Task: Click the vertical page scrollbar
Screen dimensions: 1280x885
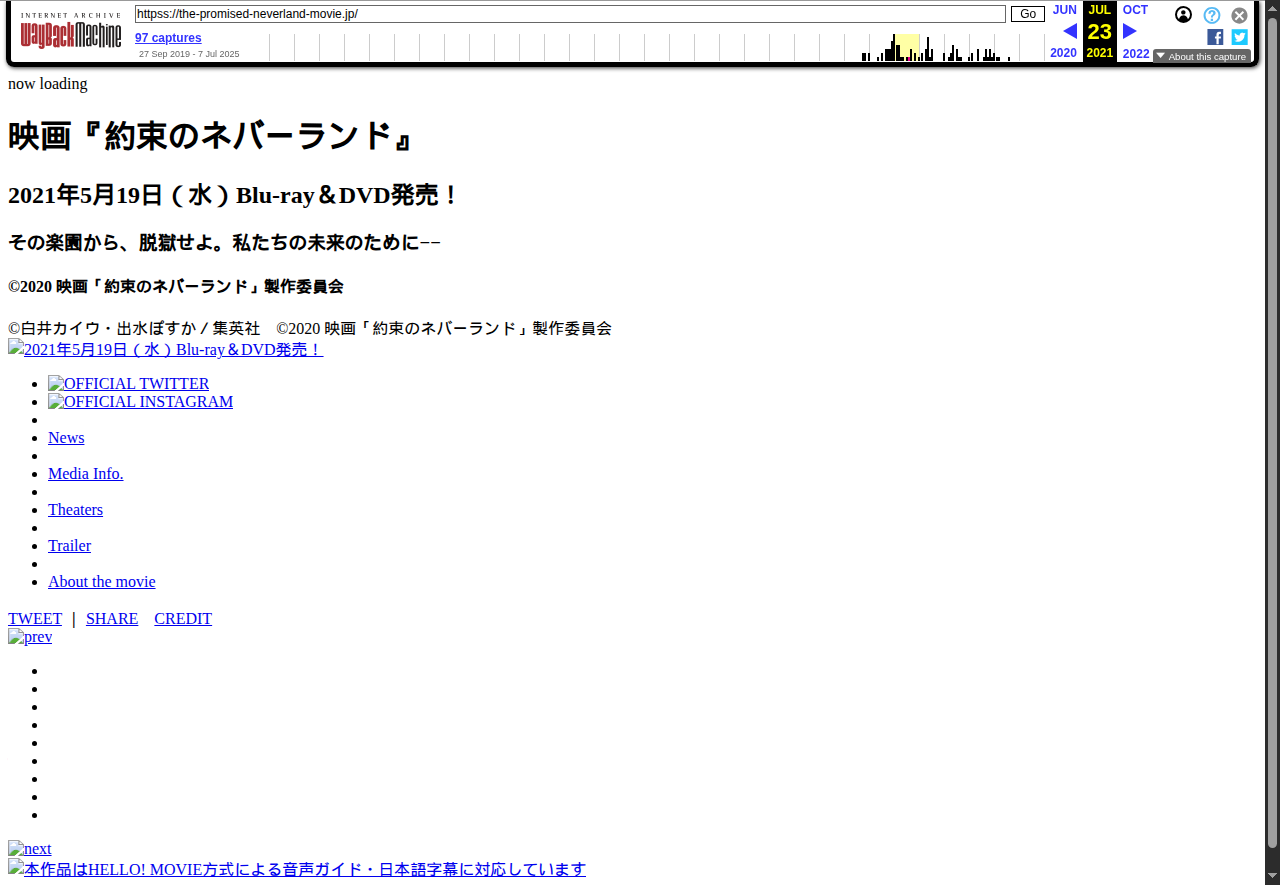Action: pos(1272,450)
